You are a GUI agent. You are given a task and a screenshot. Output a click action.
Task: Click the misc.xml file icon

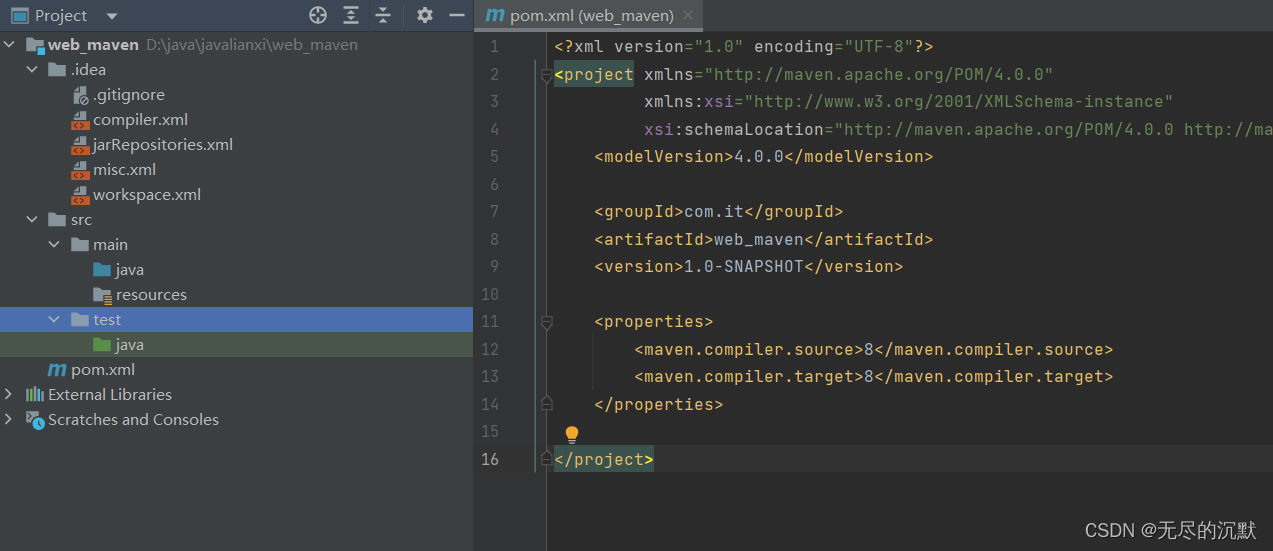[x=81, y=170]
